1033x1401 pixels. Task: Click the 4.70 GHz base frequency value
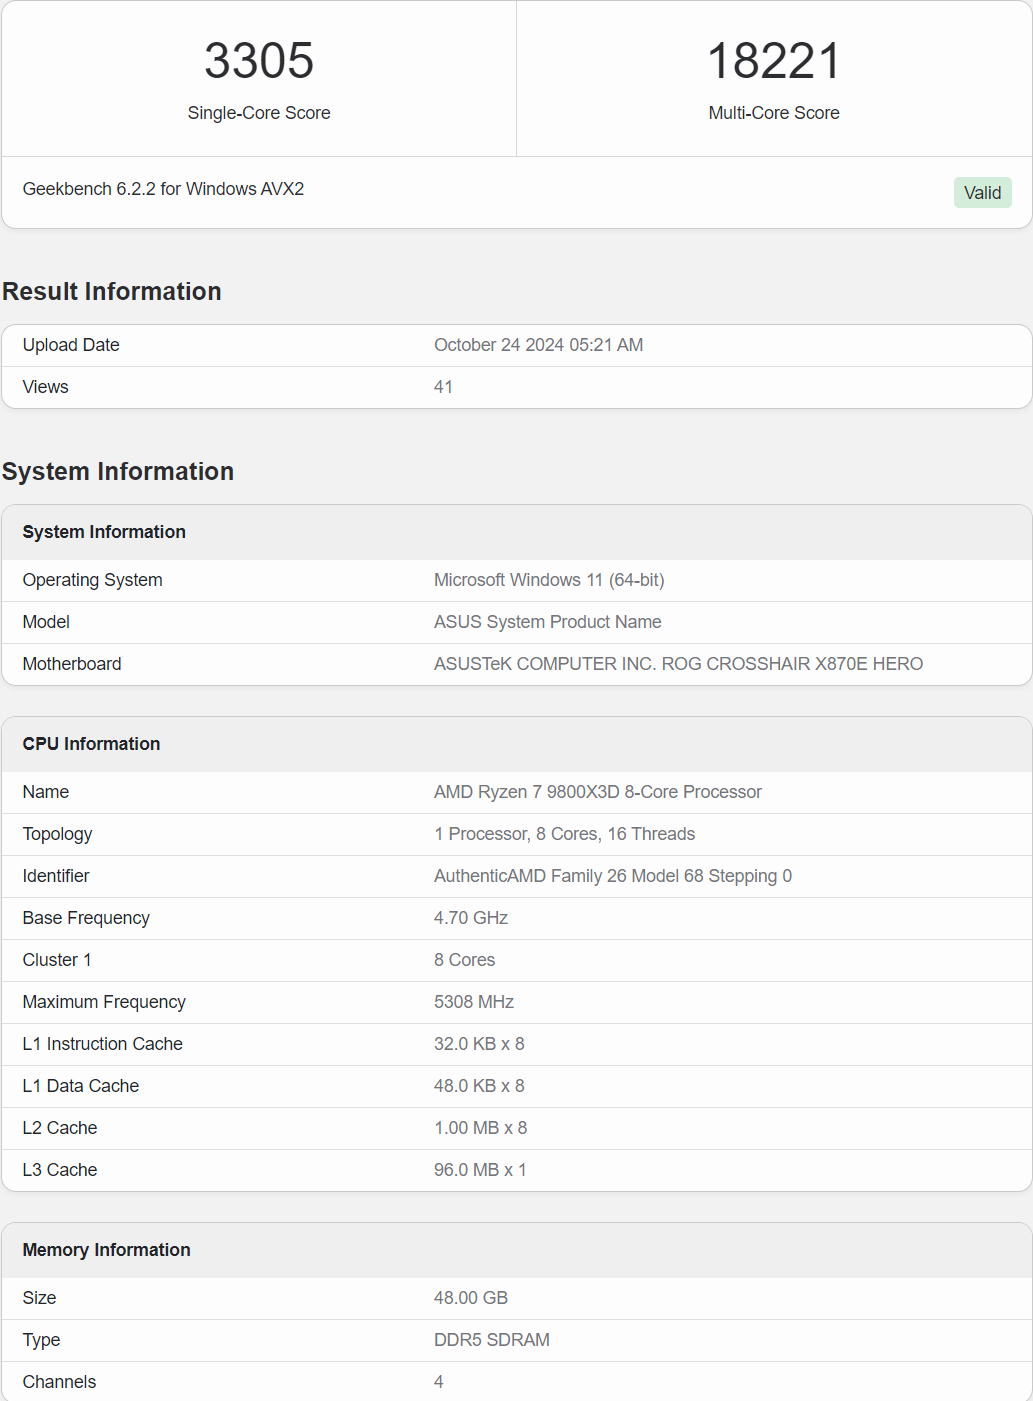coord(471,918)
